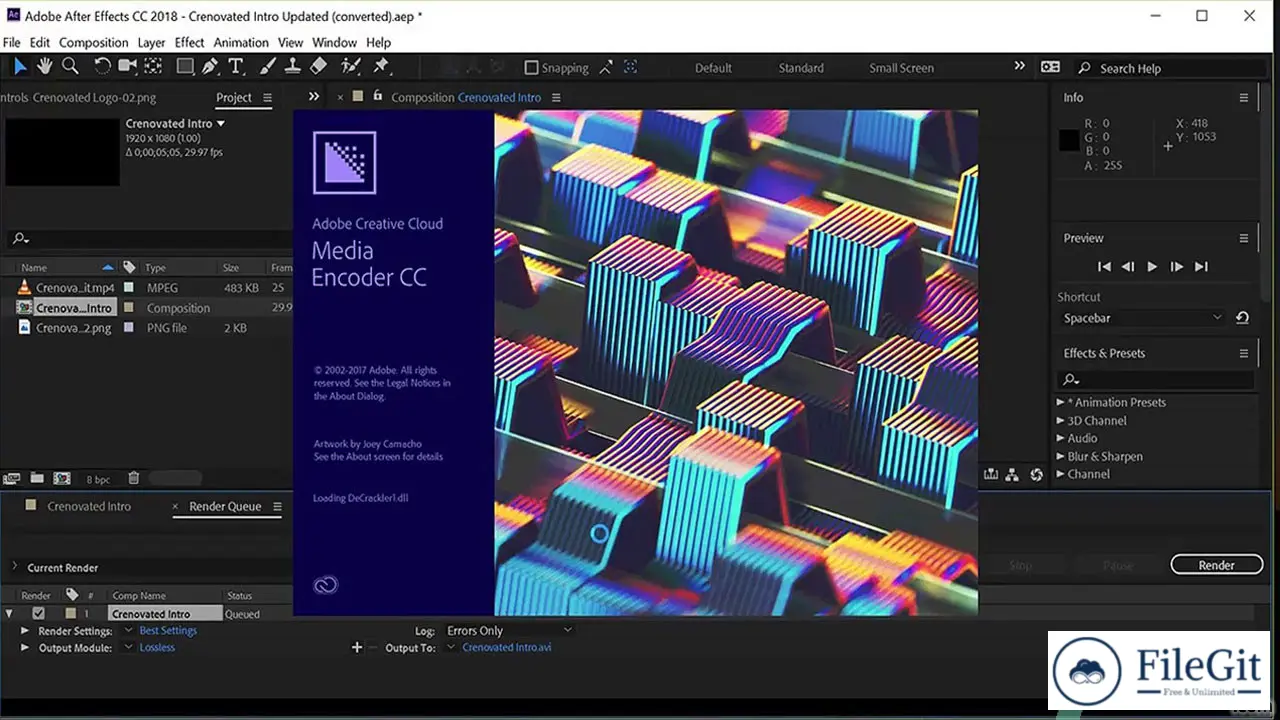1280x720 pixels.
Task: Select the Horizontal Type tool
Action: tap(236, 67)
